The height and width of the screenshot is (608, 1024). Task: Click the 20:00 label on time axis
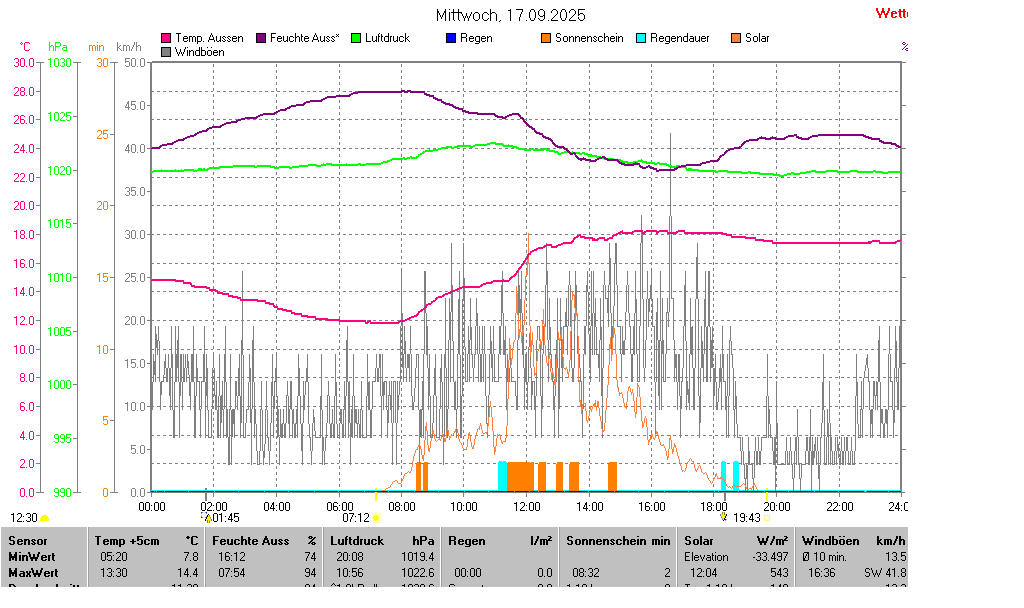[x=776, y=507]
